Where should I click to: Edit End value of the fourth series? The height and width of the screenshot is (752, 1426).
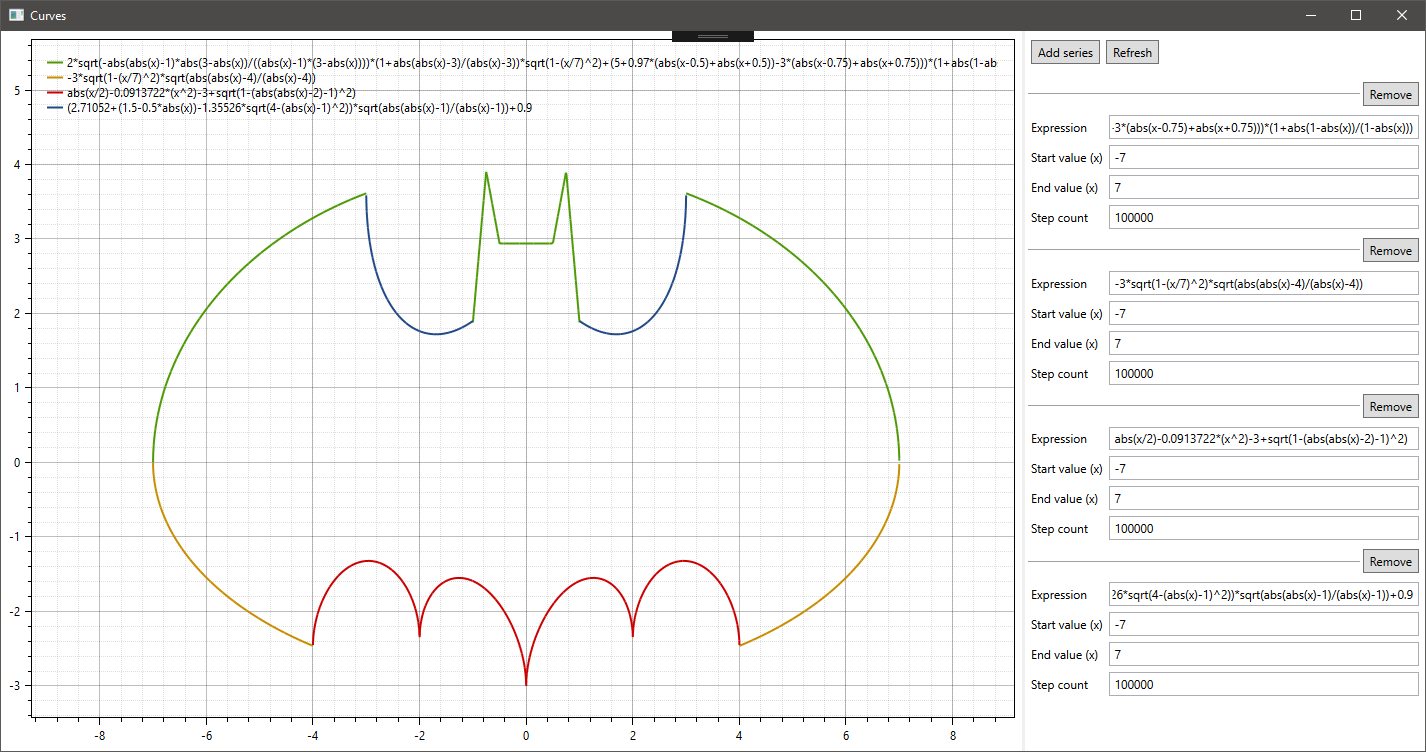tap(1264, 655)
